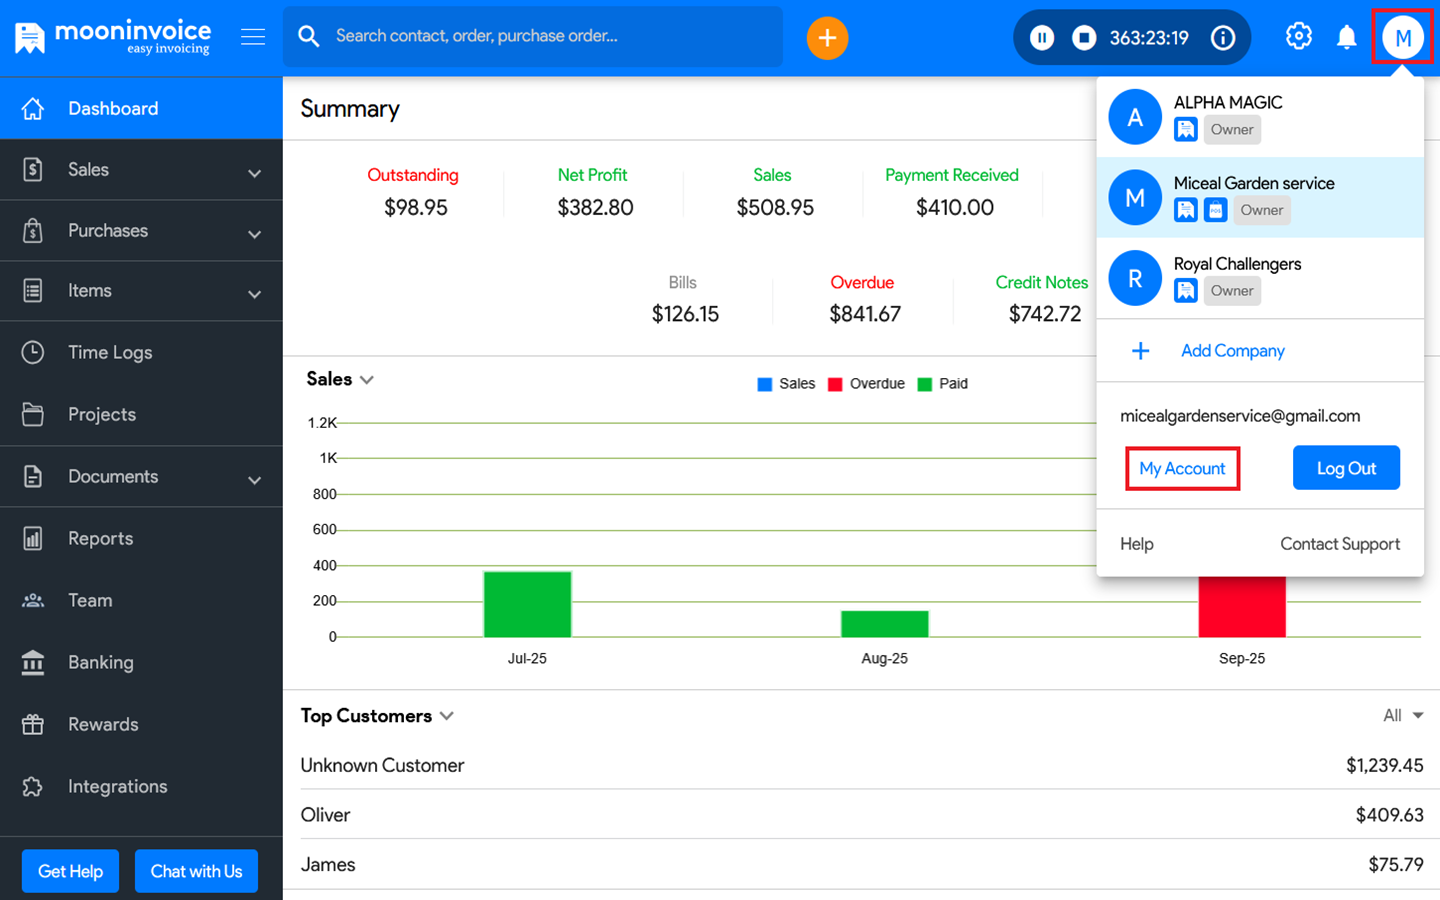This screenshot has height=900, width=1440.
Task: Click the green Jul-25 chart bar
Action: pos(527,604)
